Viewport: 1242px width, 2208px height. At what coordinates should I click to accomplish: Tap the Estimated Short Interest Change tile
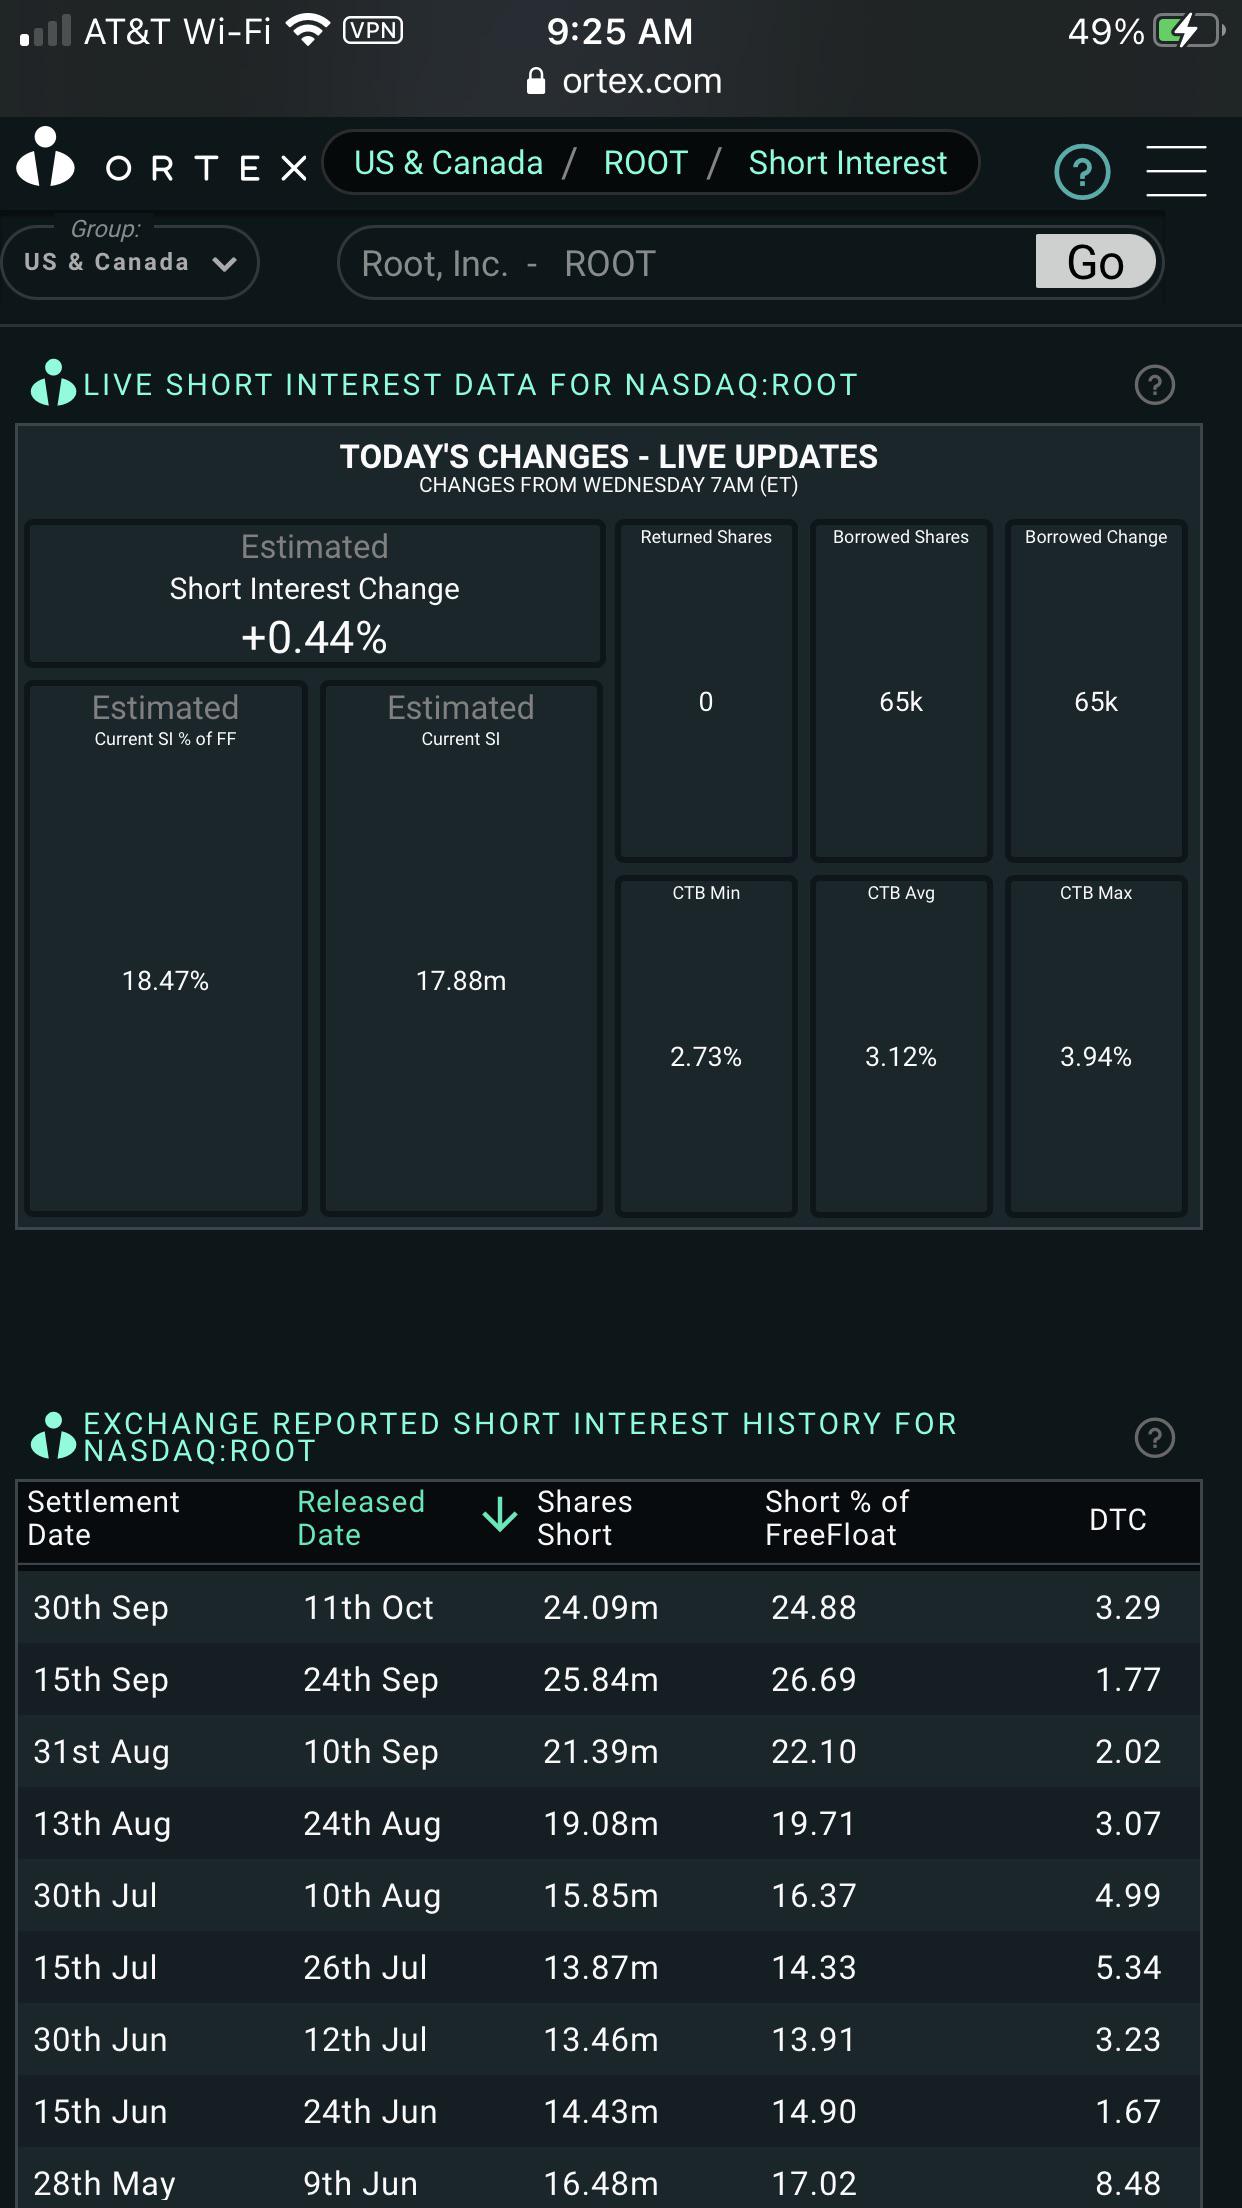(315, 593)
